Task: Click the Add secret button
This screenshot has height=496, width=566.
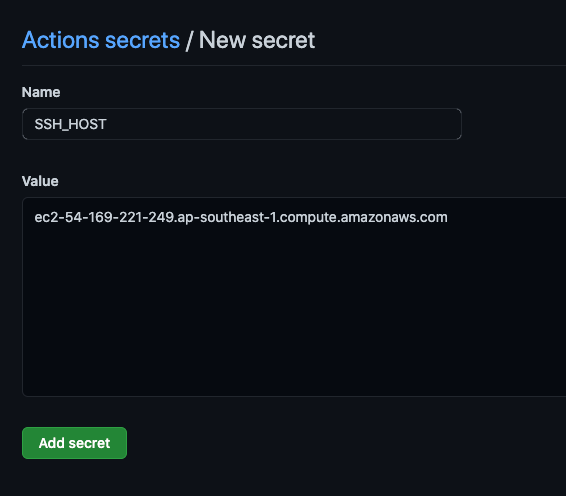Action: tap(74, 443)
